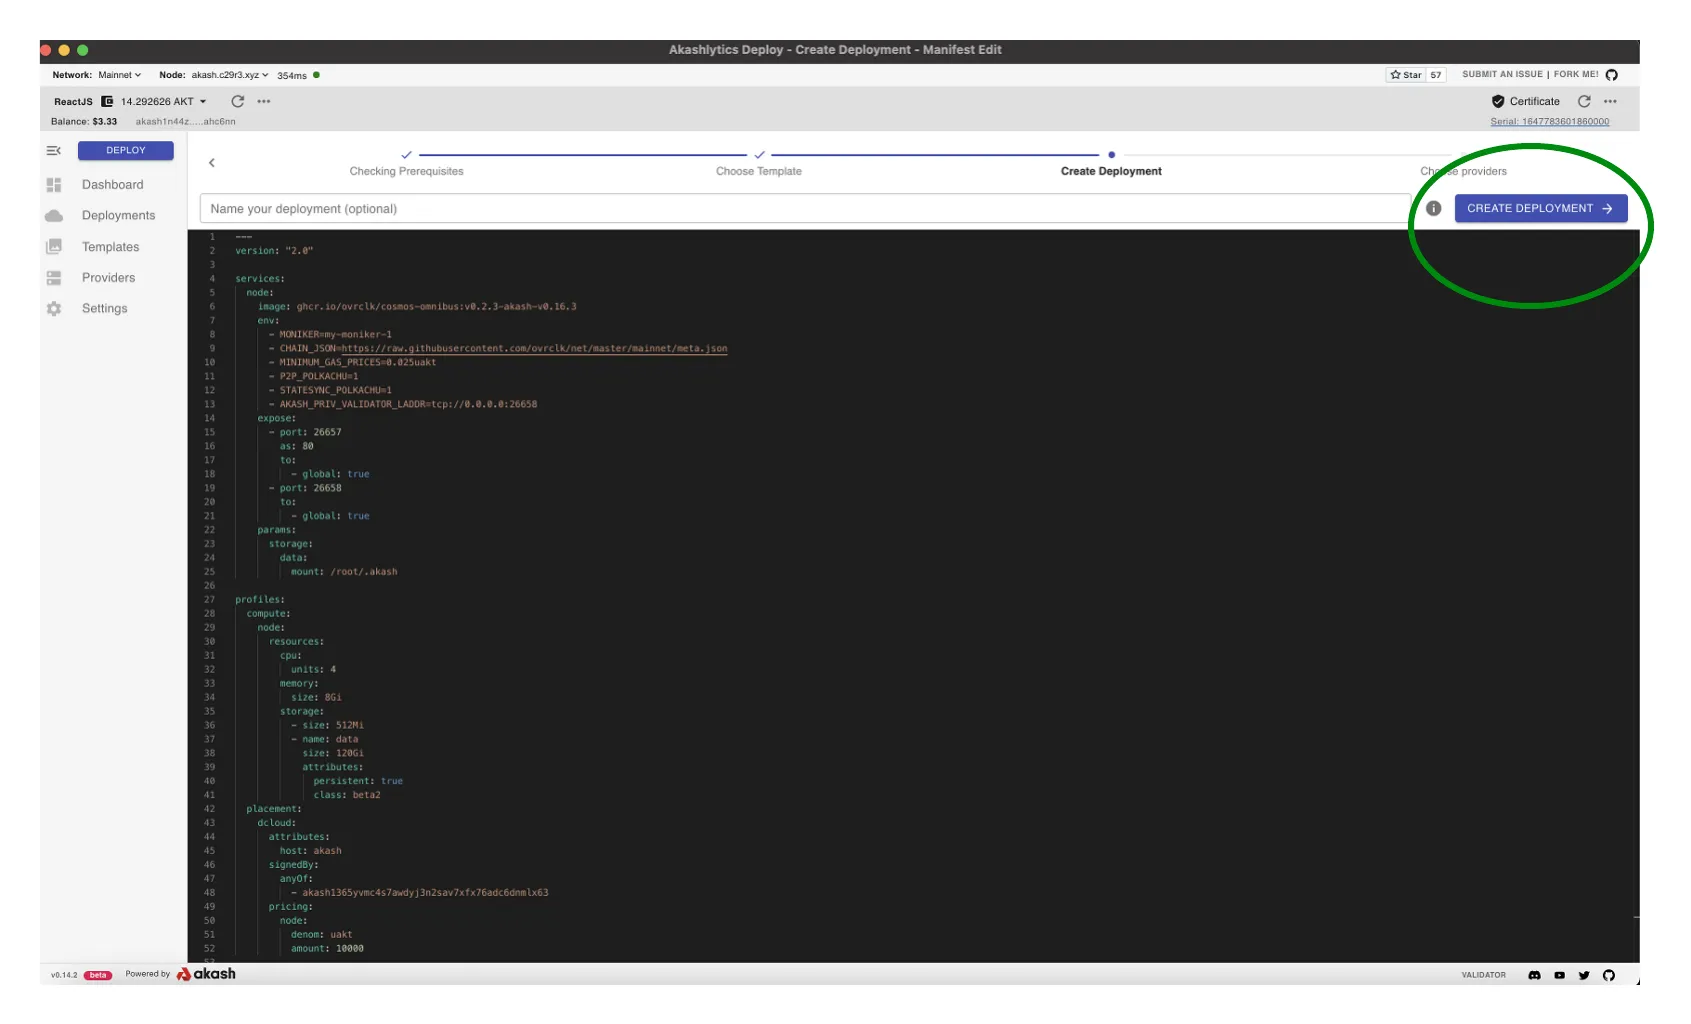The height and width of the screenshot is (1024, 1691).
Task: Go back with the left chevron arrow
Action: point(212,162)
